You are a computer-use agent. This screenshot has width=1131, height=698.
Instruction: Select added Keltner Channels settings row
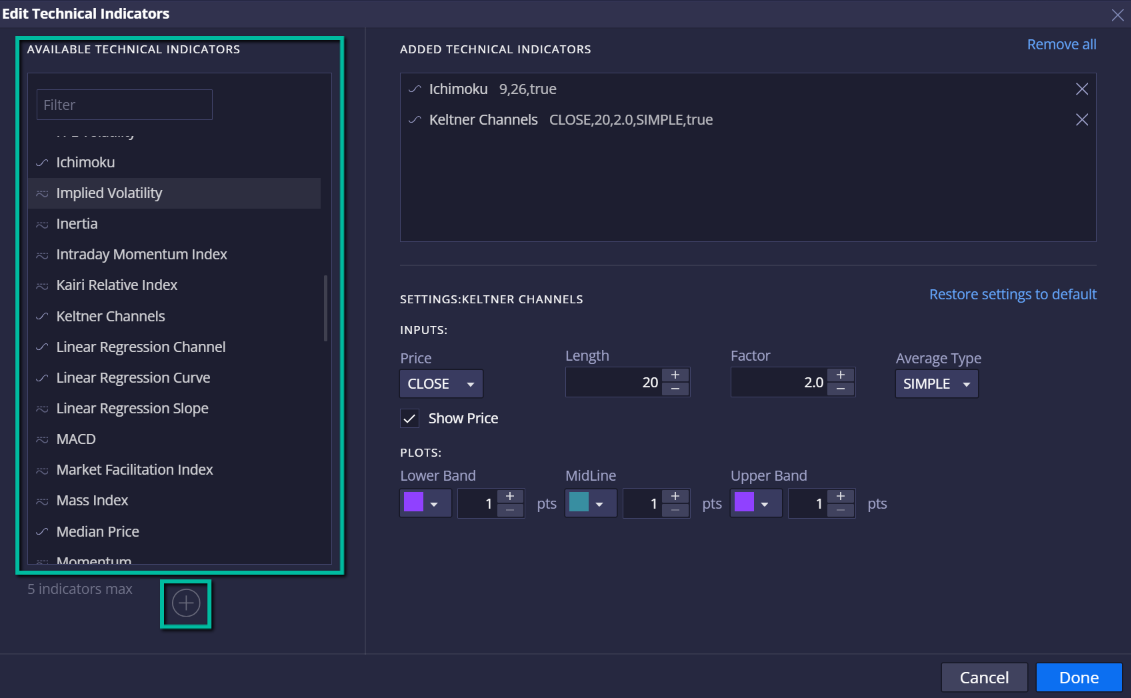[x=748, y=120]
